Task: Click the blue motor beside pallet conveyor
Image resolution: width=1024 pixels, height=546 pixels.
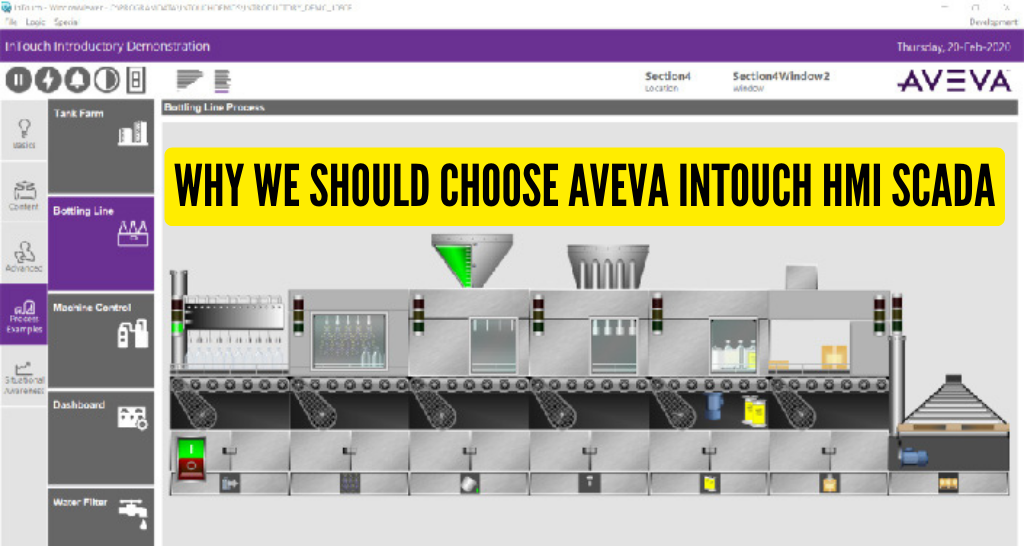Action: click(x=912, y=456)
